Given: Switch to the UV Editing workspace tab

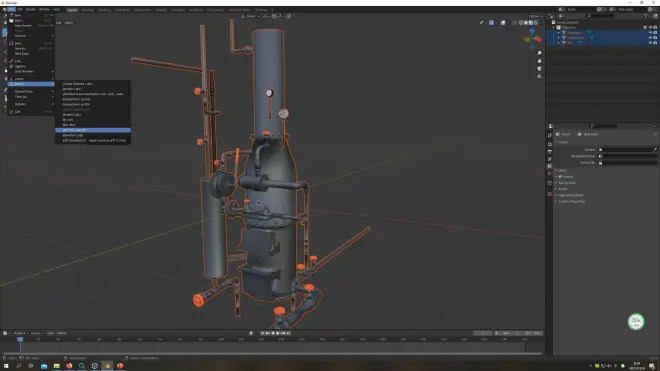Looking at the screenshot, I should coord(122,10).
